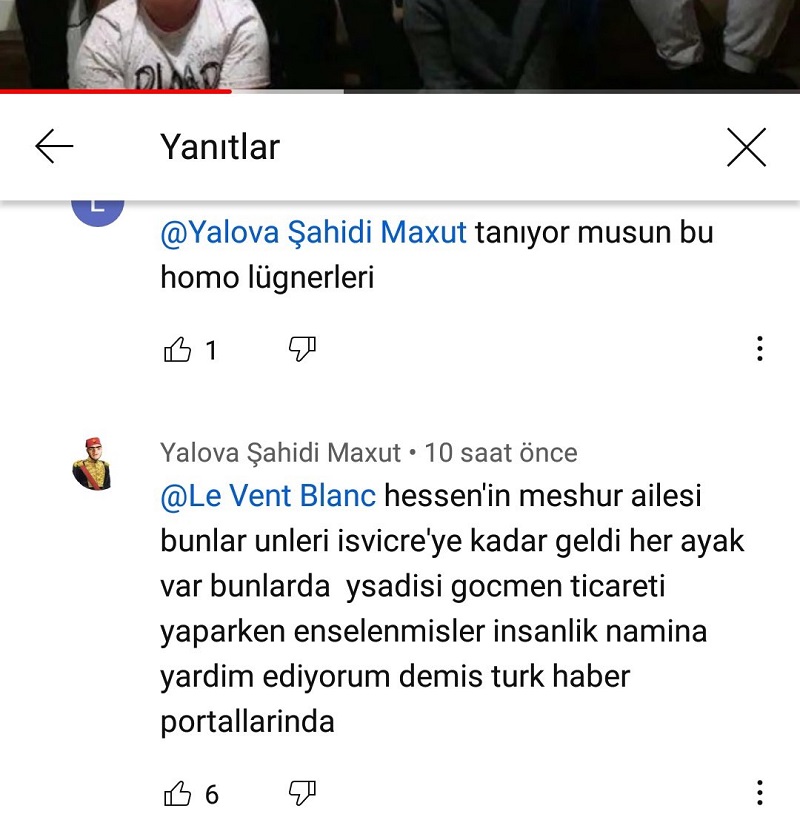Dislike the 'tanıyor musun' reply
This screenshot has height=825, width=800.
(302, 349)
